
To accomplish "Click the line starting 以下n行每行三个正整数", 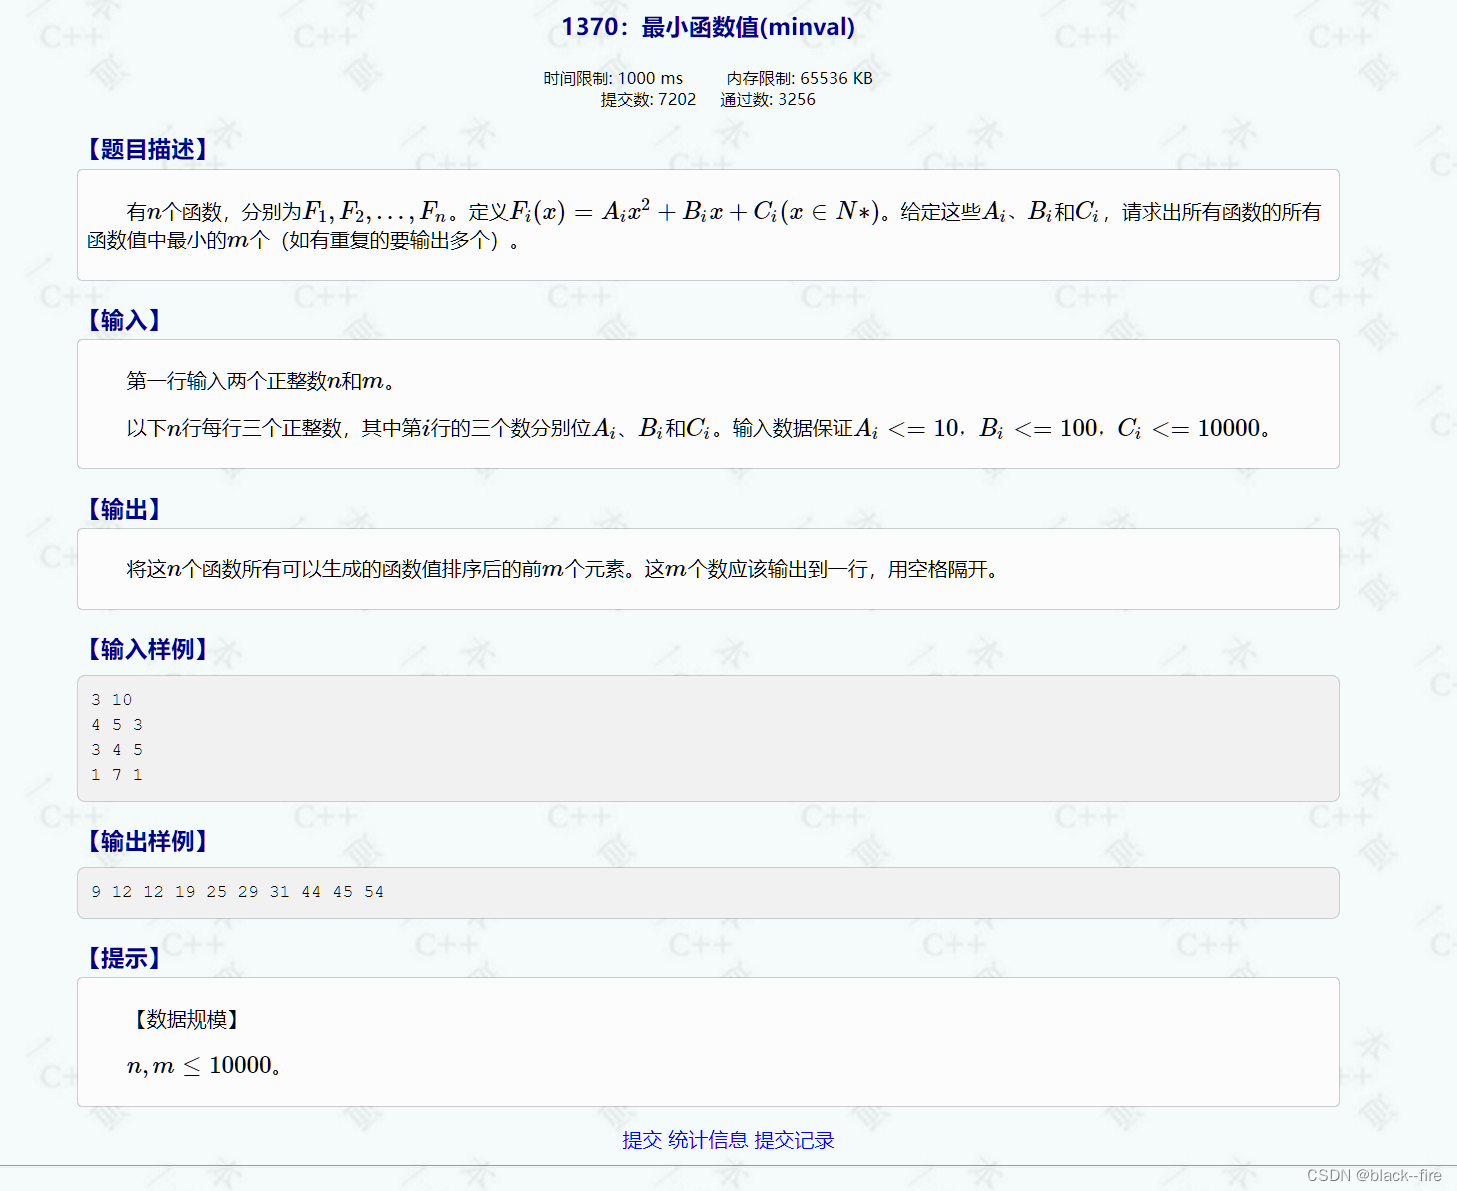I will tap(698, 428).
